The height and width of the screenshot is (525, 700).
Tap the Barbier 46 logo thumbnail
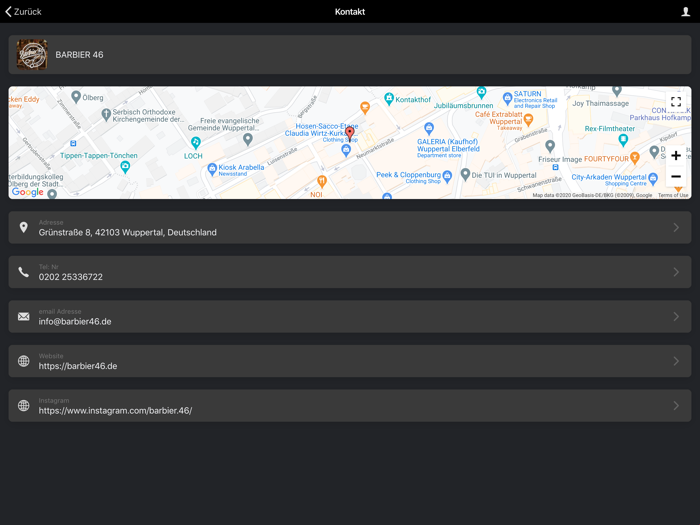pyautogui.click(x=32, y=54)
